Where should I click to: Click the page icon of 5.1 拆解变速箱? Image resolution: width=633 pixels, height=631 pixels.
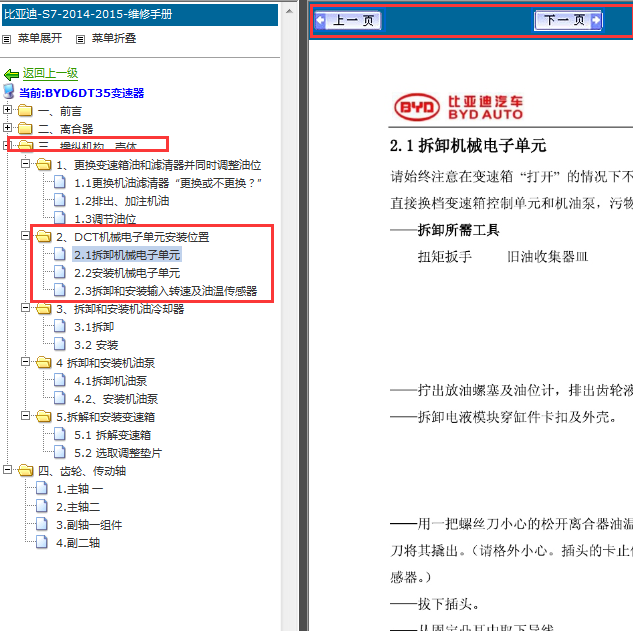(x=60, y=434)
